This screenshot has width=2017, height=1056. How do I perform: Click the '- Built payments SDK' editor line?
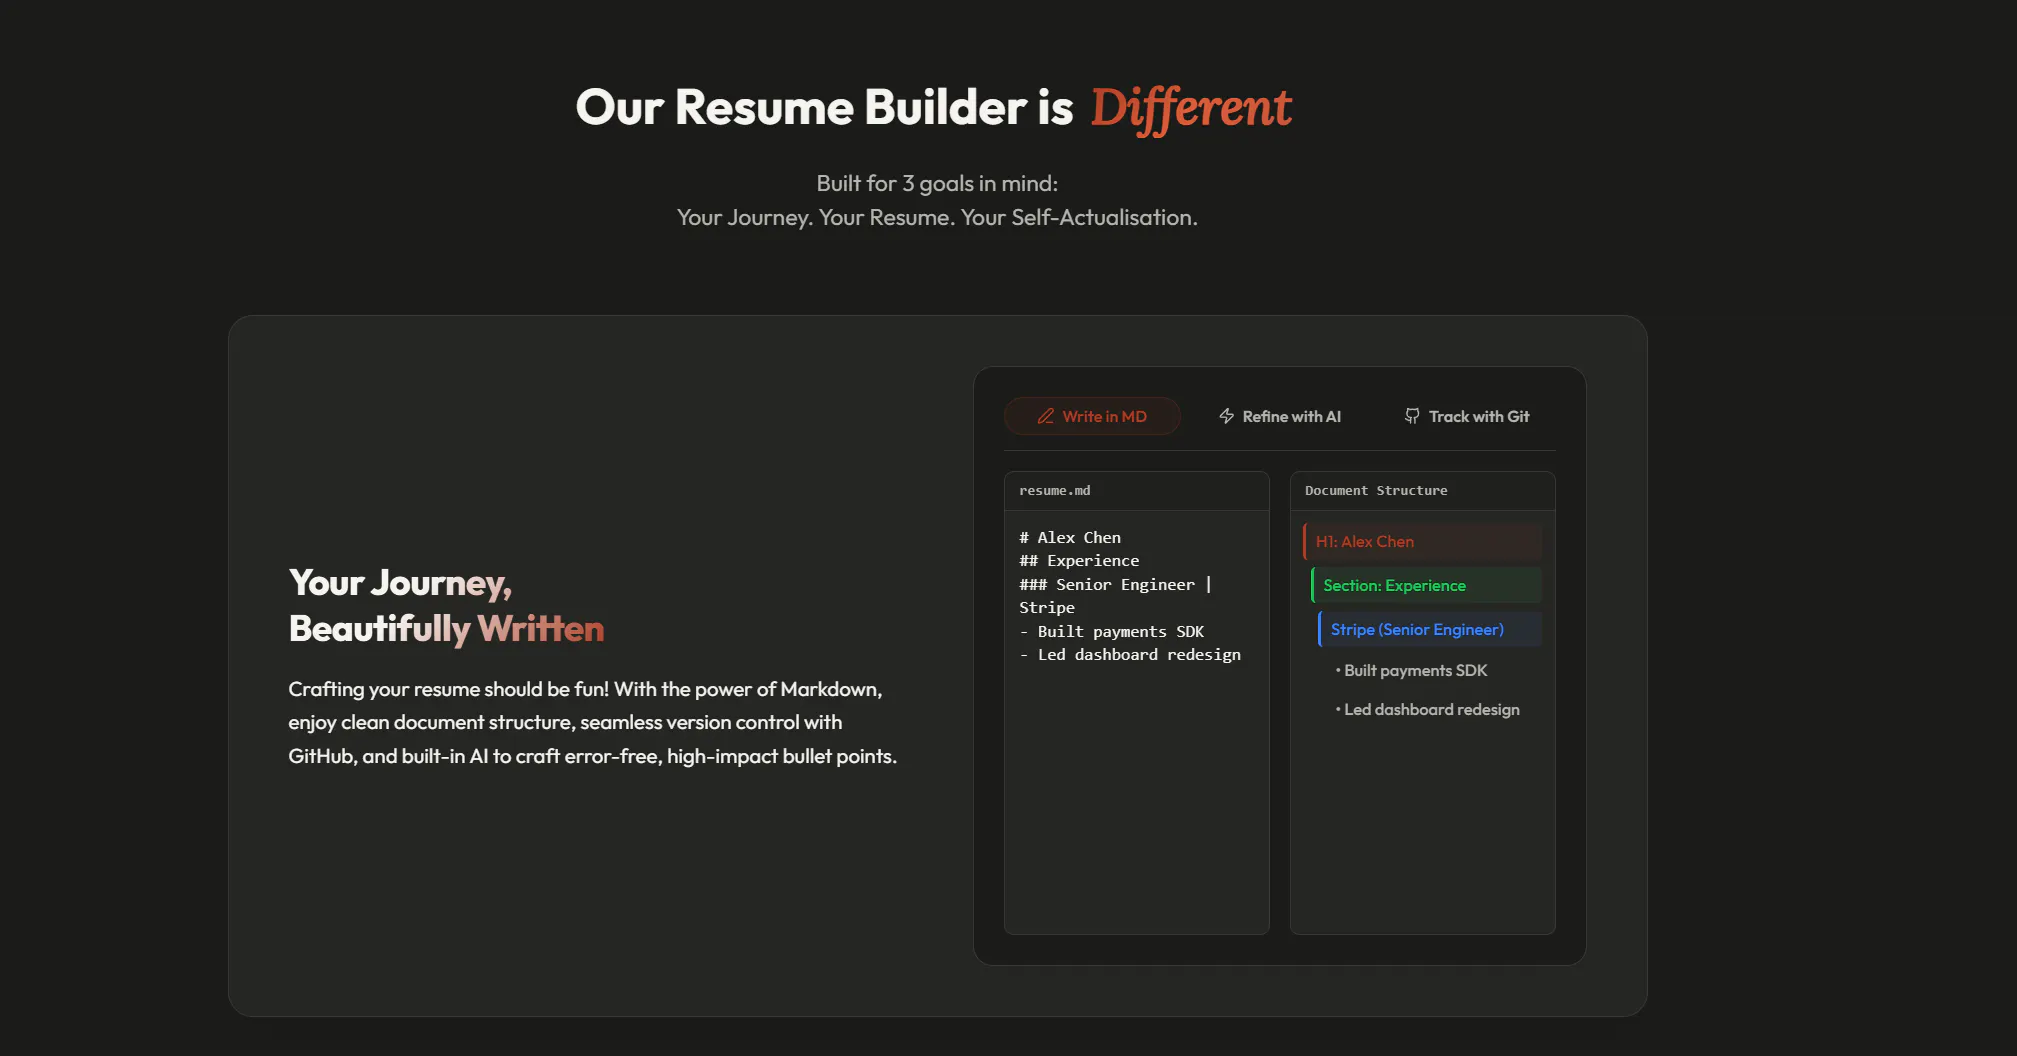1112,632
